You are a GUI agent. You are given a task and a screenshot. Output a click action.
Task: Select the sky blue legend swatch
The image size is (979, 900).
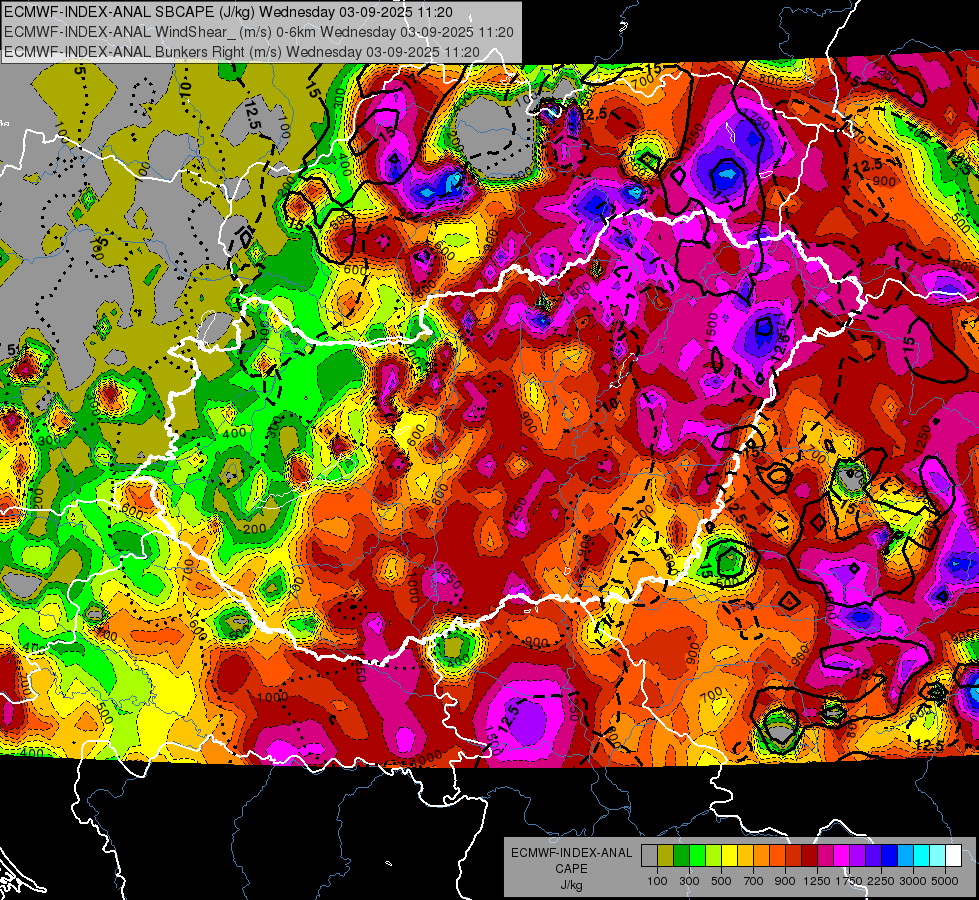(x=905, y=855)
